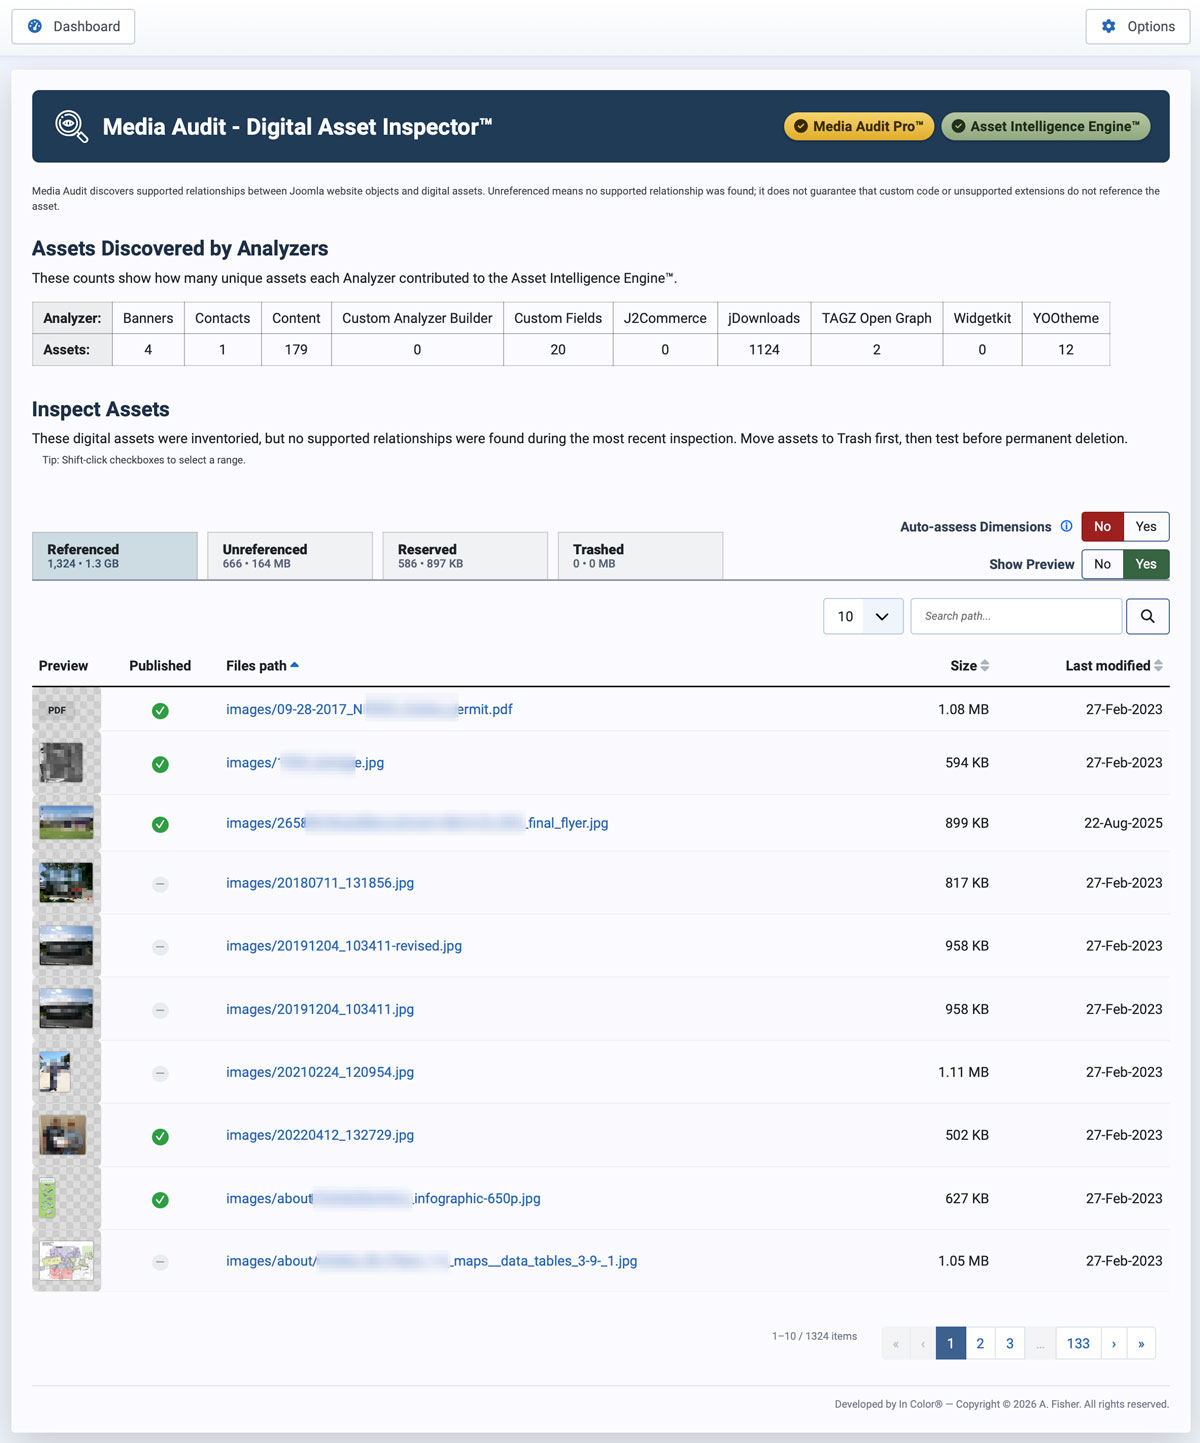Go to pagination page 3
The width and height of the screenshot is (1200, 1443).
tap(1010, 1343)
